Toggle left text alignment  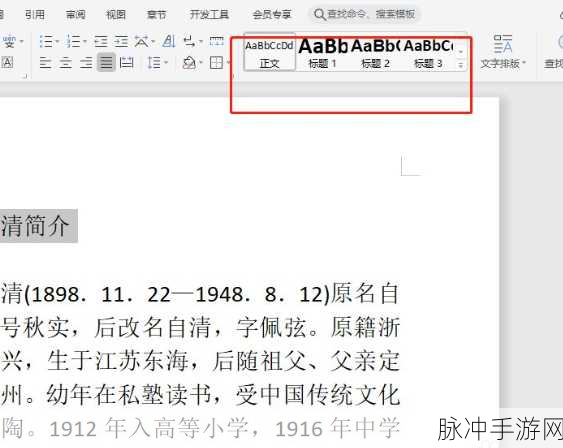pos(45,63)
